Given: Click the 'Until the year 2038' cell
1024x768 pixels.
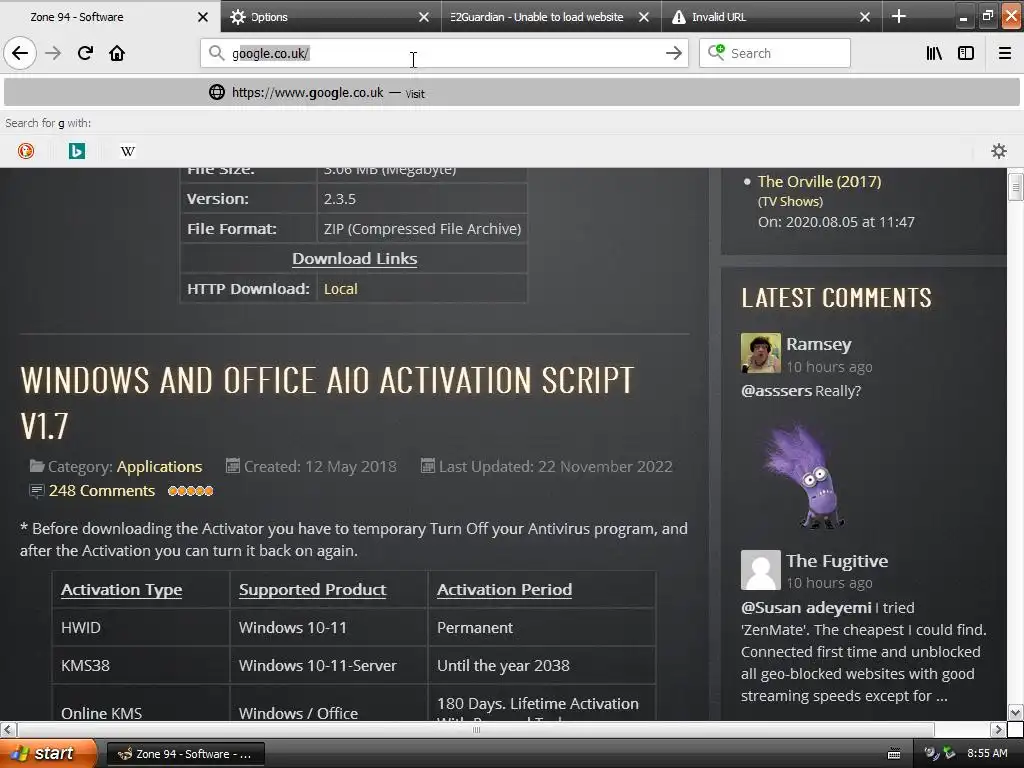Looking at the screenshot, I should pos(541,665).
